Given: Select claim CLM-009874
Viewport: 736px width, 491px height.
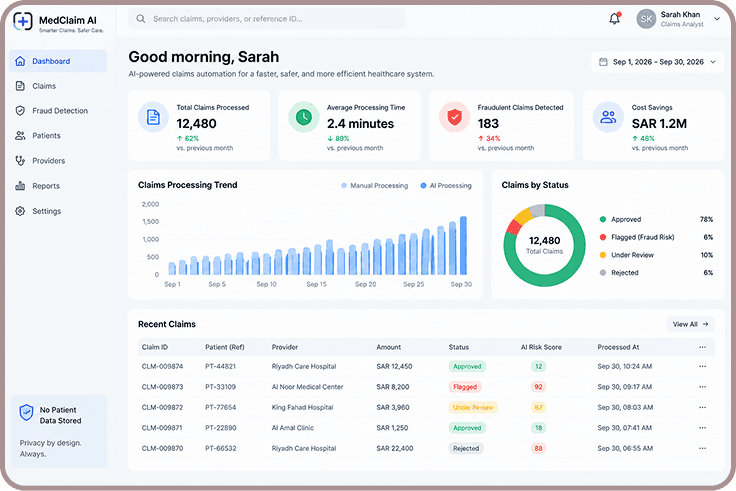Looking at the screenshot, I should tap(162, 367).
